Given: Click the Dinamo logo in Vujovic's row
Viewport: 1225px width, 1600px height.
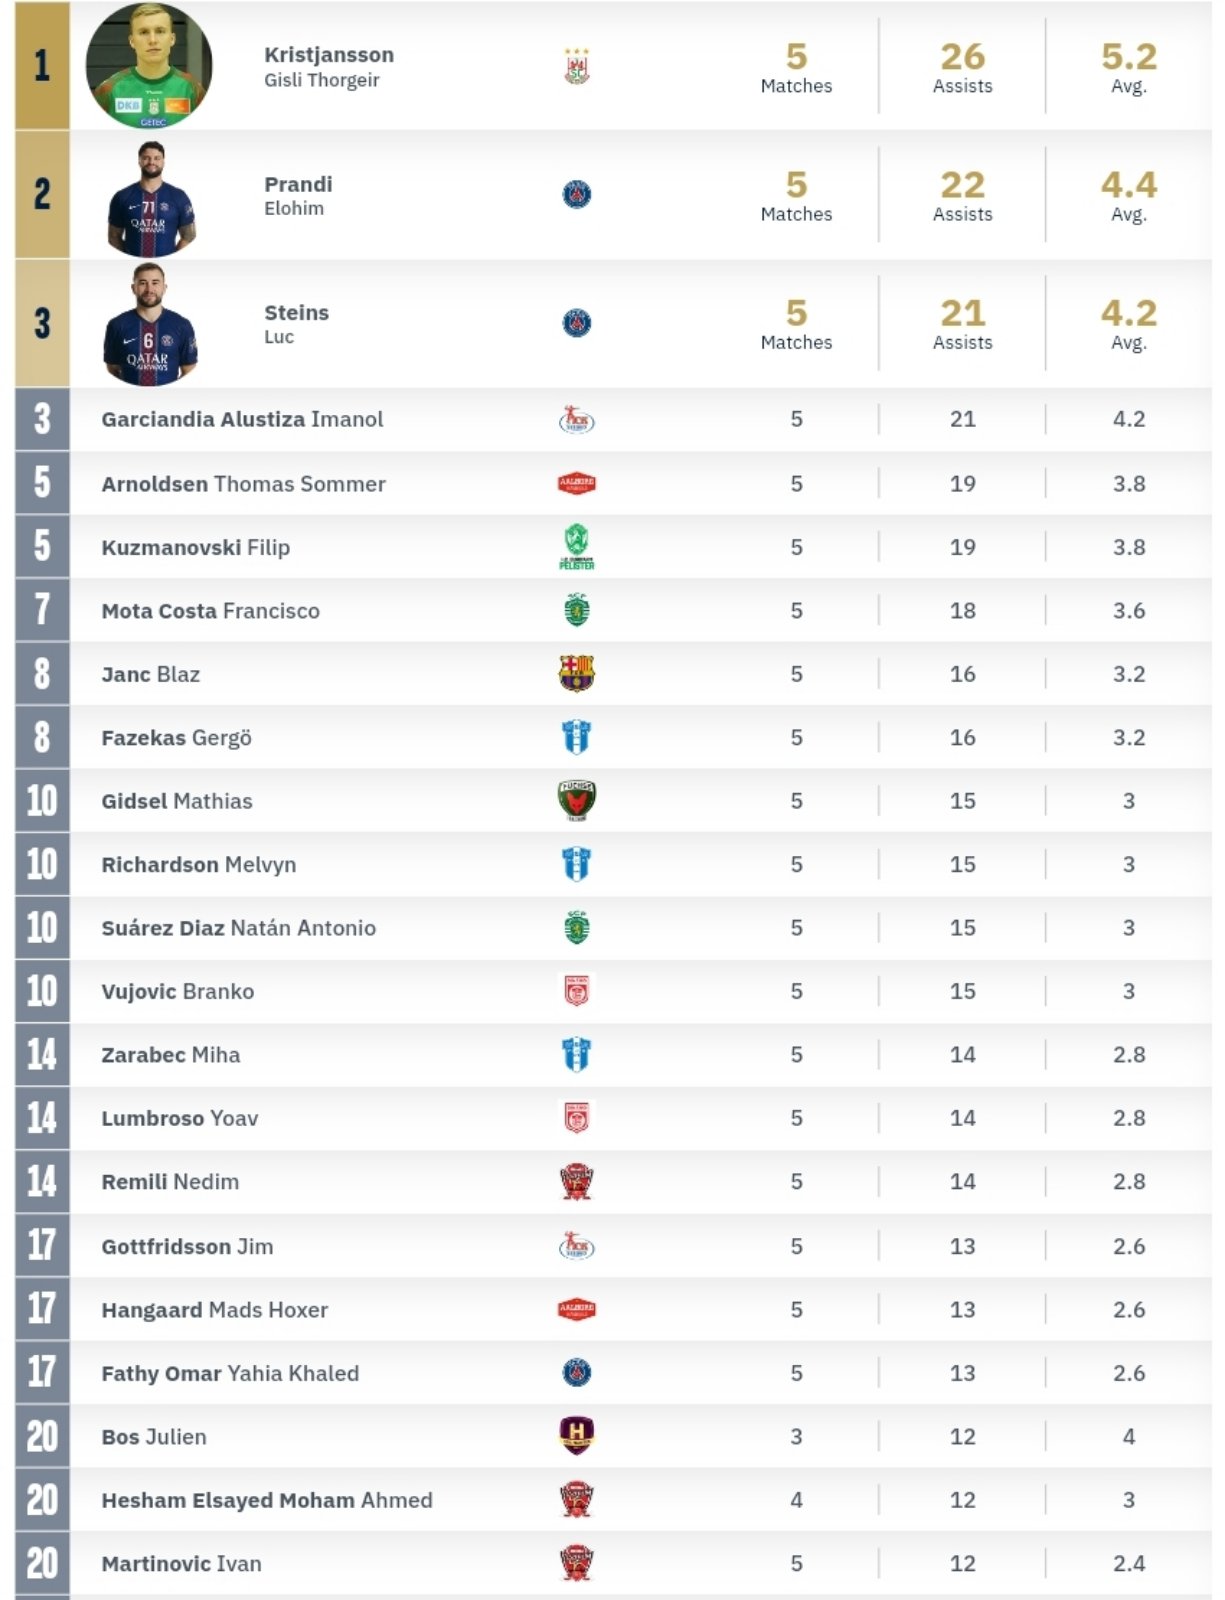Looking at the screenshot, I should (x=577, y=991).
